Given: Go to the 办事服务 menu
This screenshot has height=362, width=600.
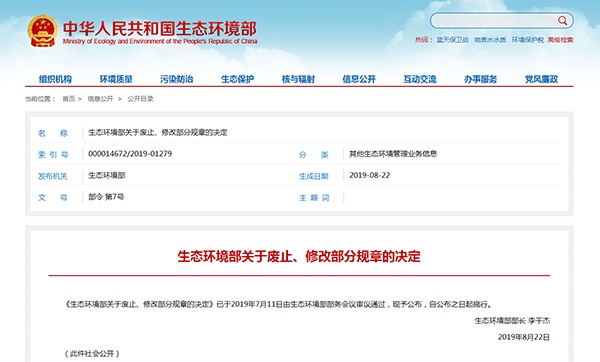Looking at the screenshot, I should (481, 79).
